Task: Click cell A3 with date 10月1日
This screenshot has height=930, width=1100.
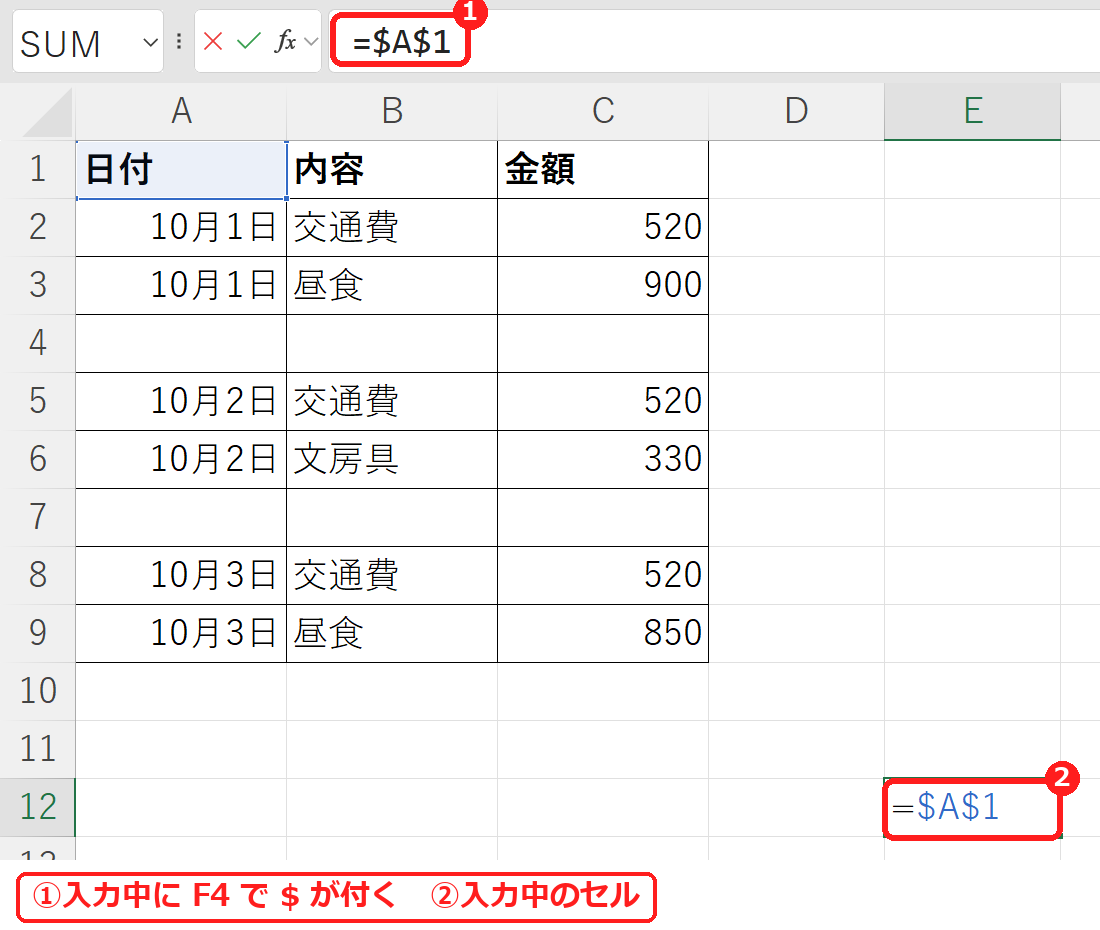Action: click(181, 285)
